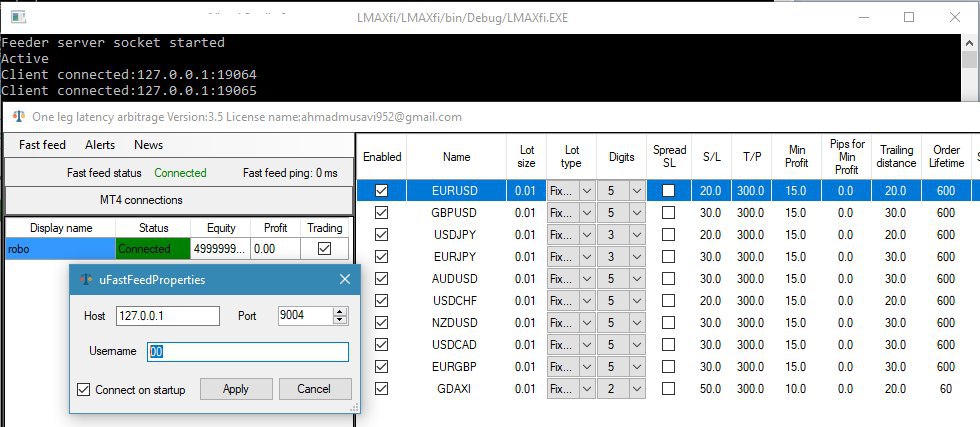Toggle Trading checkbox for robo
Screen dimensions: 980x427
coord(324,249)
